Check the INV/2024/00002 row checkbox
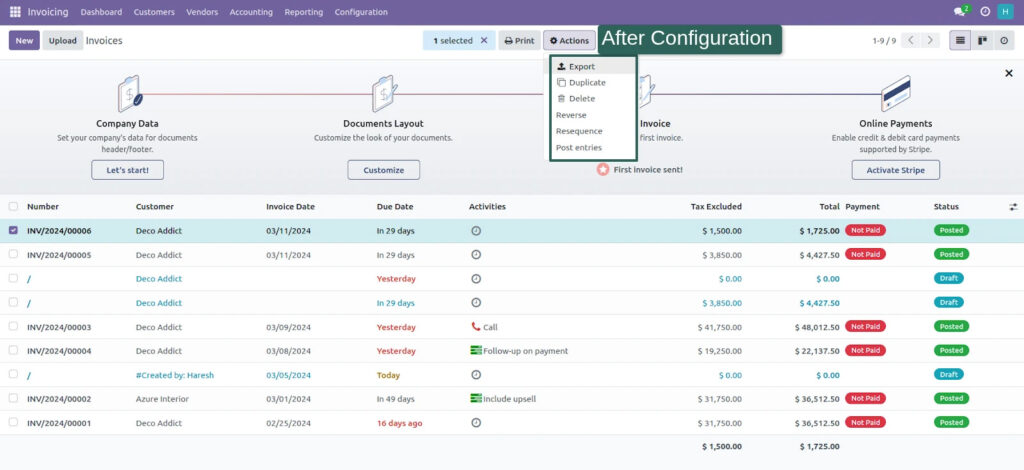This screenshot has height=470, width=1024. tap(13, 399)
